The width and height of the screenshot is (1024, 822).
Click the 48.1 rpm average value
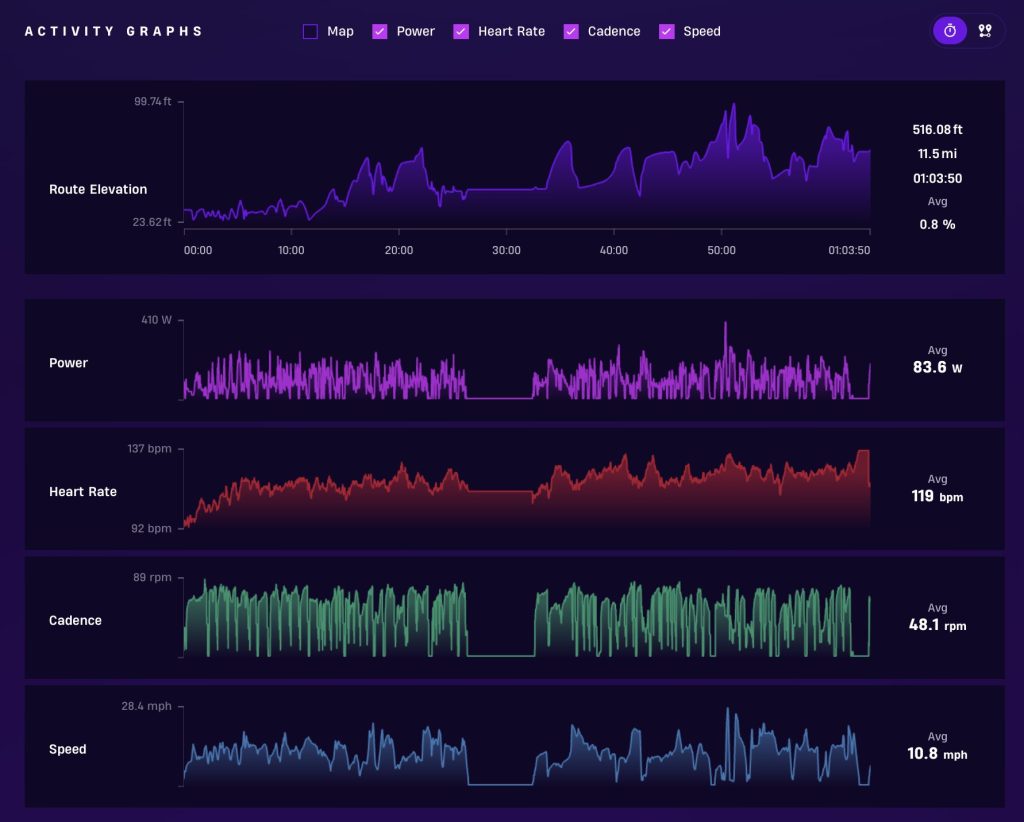[937, 625]
